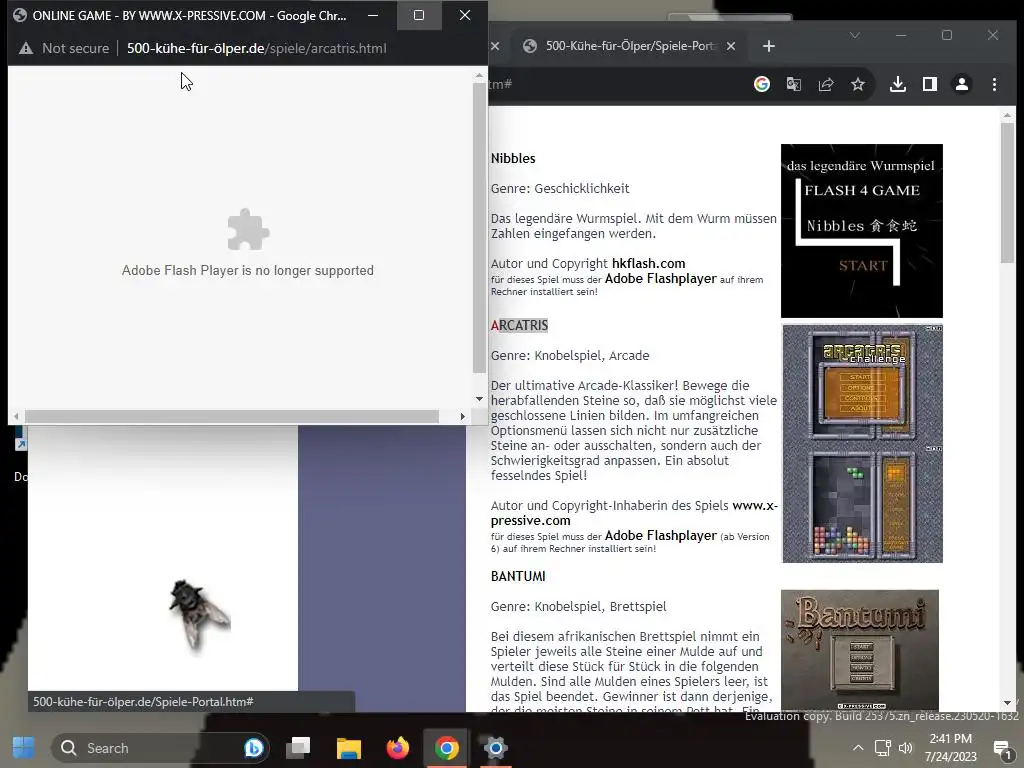Open Bing Chat icon in search box
Image resolution: width=1024 pixels, height=768 pixels.
pyautogui.click(x=254, y=748)
